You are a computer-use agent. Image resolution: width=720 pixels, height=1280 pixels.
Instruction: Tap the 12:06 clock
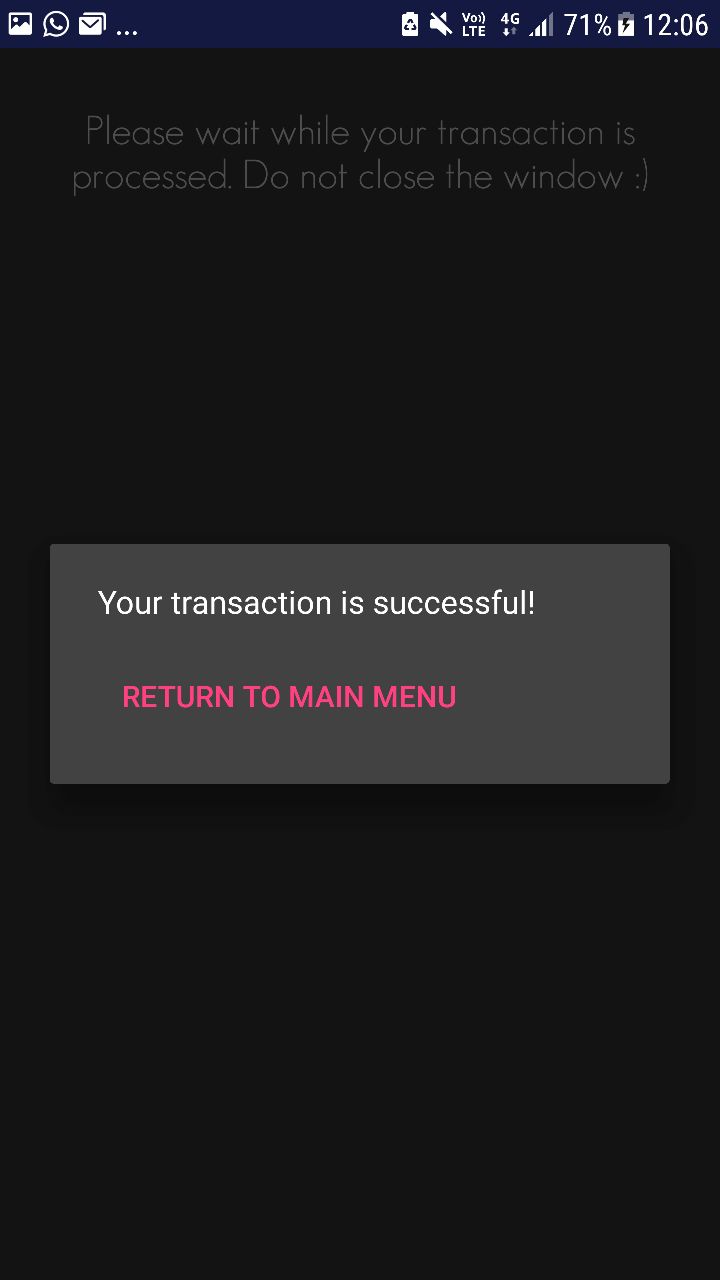point(675,24)
